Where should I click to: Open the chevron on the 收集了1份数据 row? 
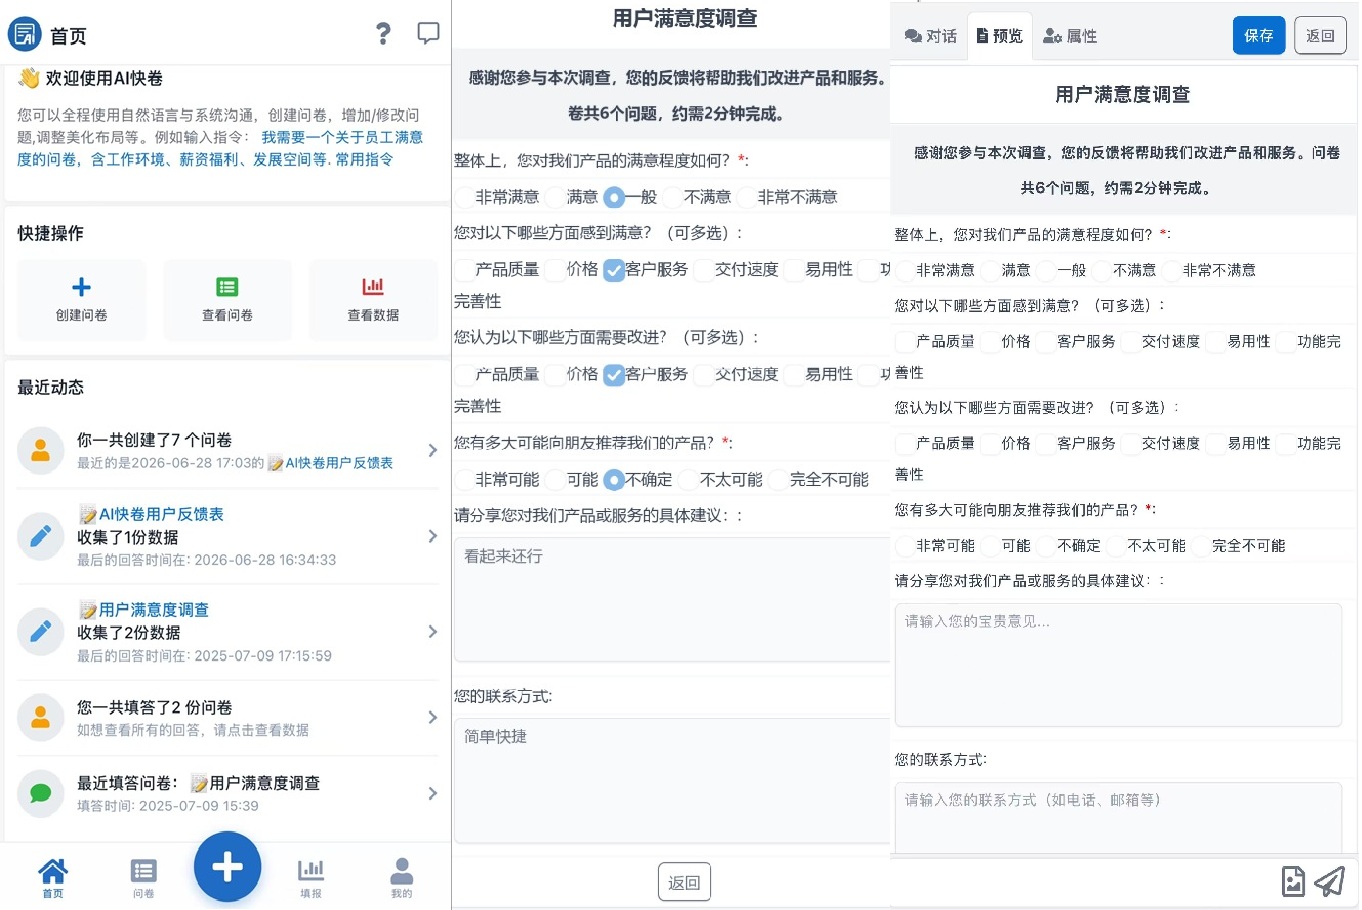pos(432,537)
